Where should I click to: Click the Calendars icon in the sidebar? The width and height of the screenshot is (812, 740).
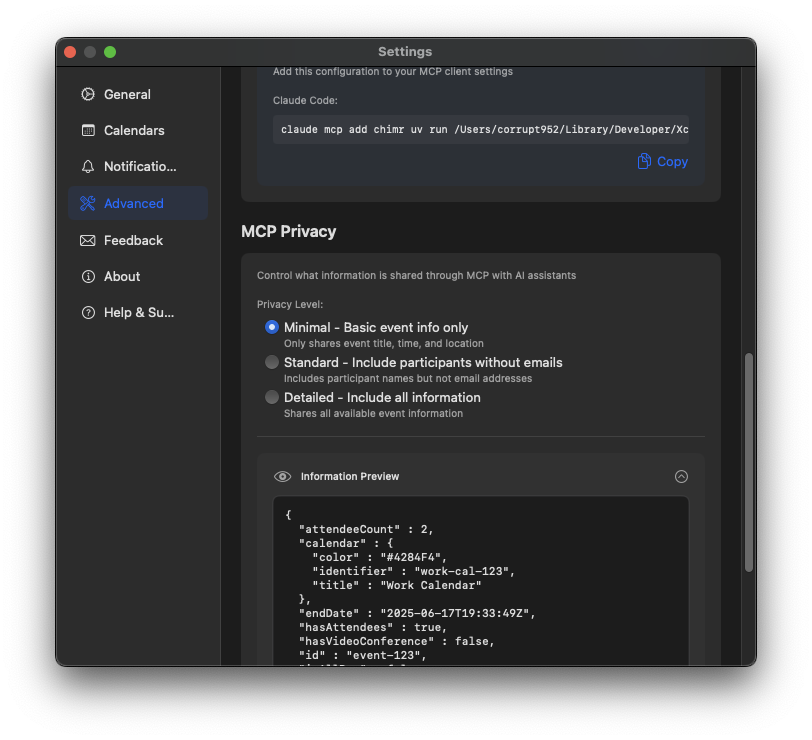(89, 130)
